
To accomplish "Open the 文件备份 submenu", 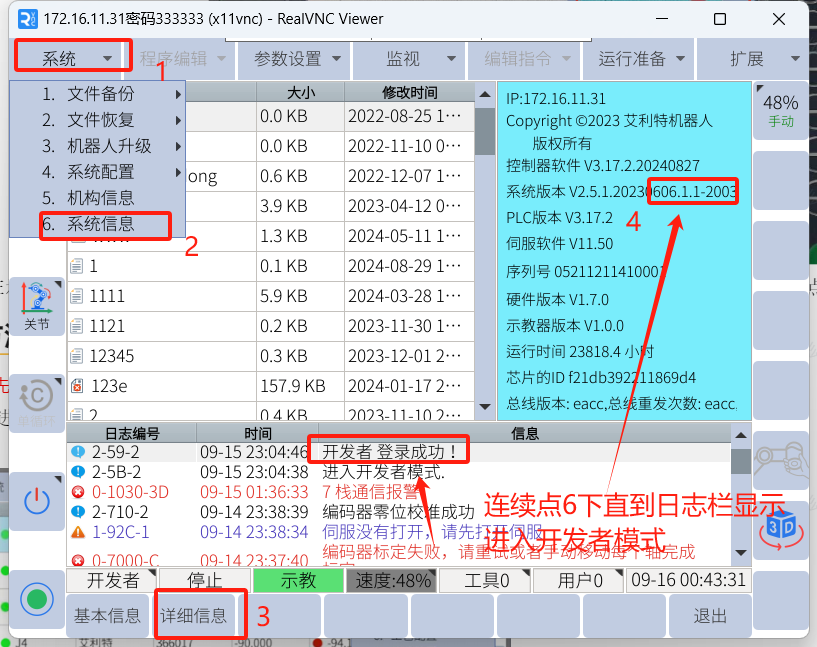I will [100, 94].
